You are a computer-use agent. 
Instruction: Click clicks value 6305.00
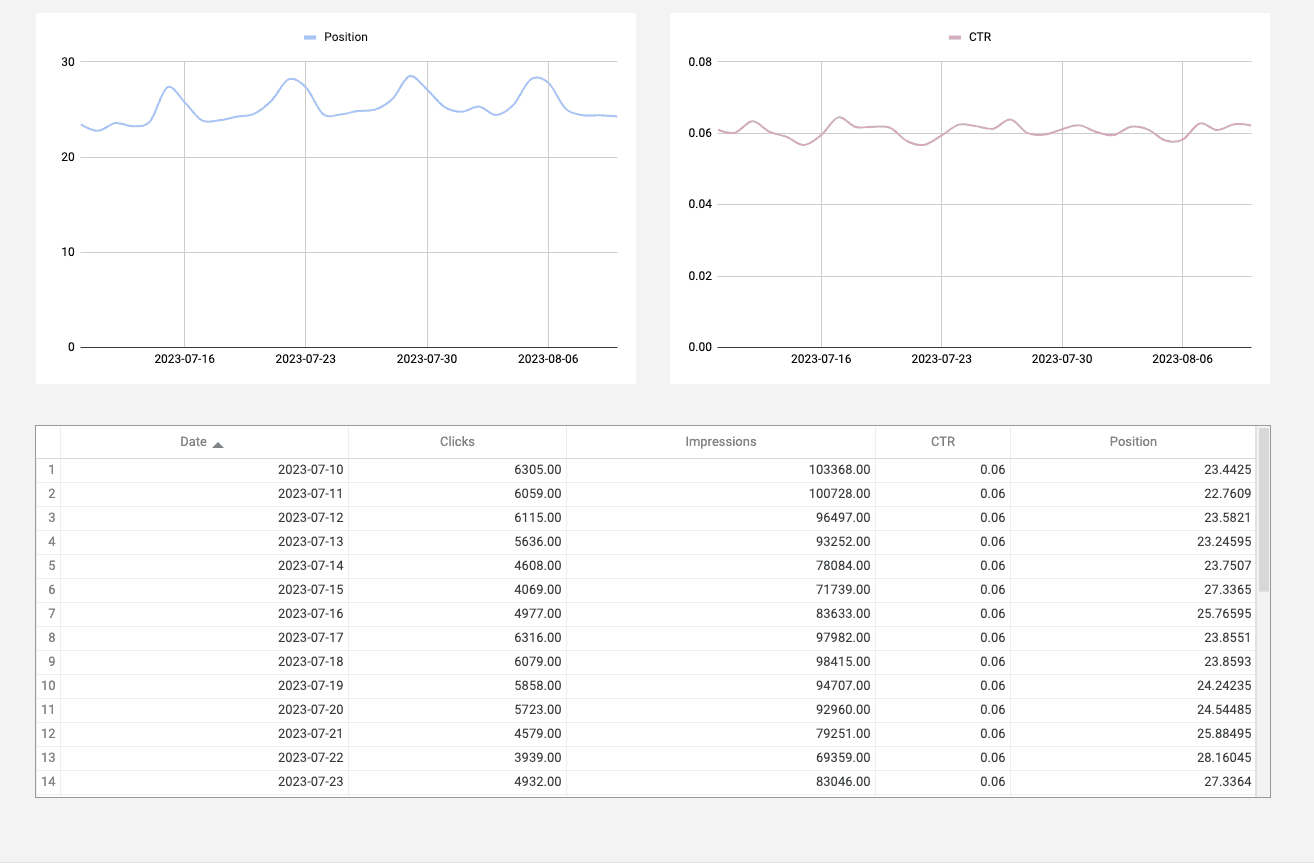(539, 469)
